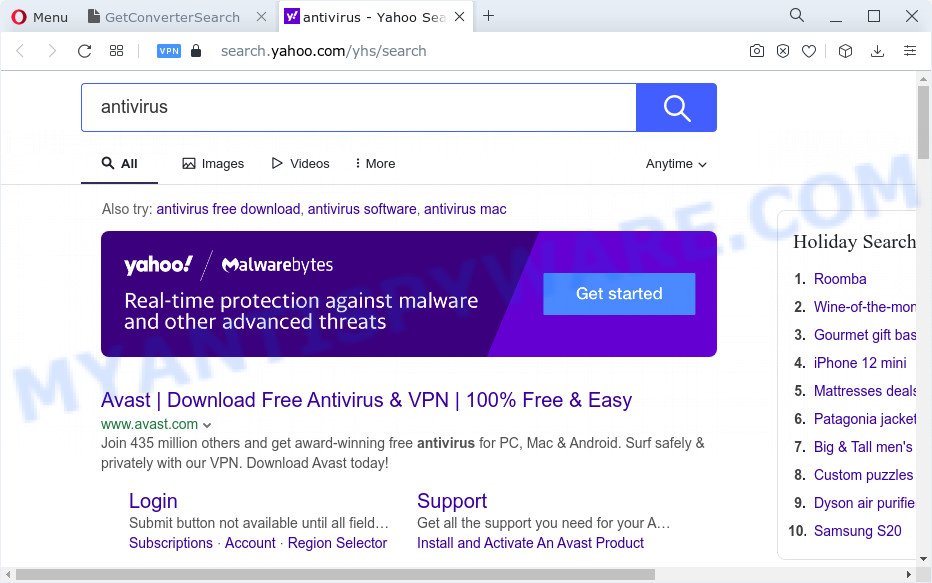Open the Region Selector link
The width and height of the screenshot is (932, 583).
(x=337, y=543)
